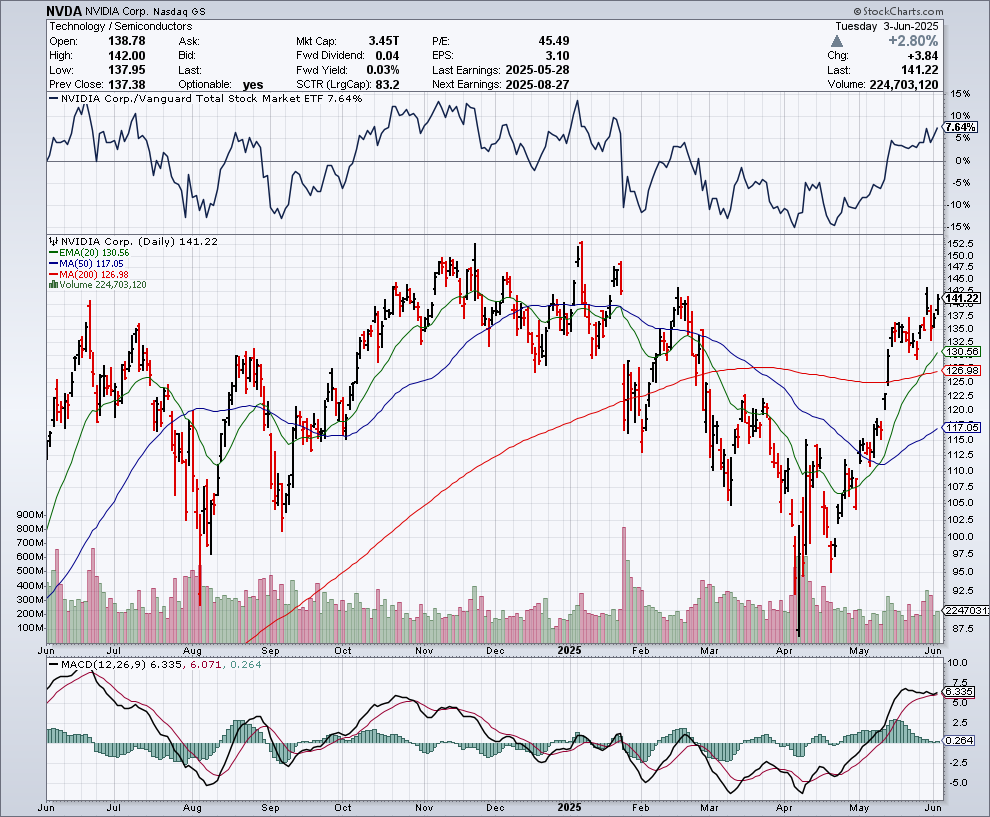Viewport: 990px width, 817px height.
Task: Click the green EMA(20) legend line swatch
Action: [53, 253]
